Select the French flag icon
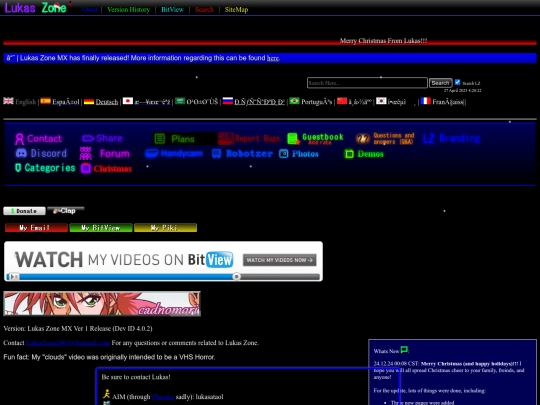The height and width of the screenshot is (405, 540). click(x=426, y=101)
